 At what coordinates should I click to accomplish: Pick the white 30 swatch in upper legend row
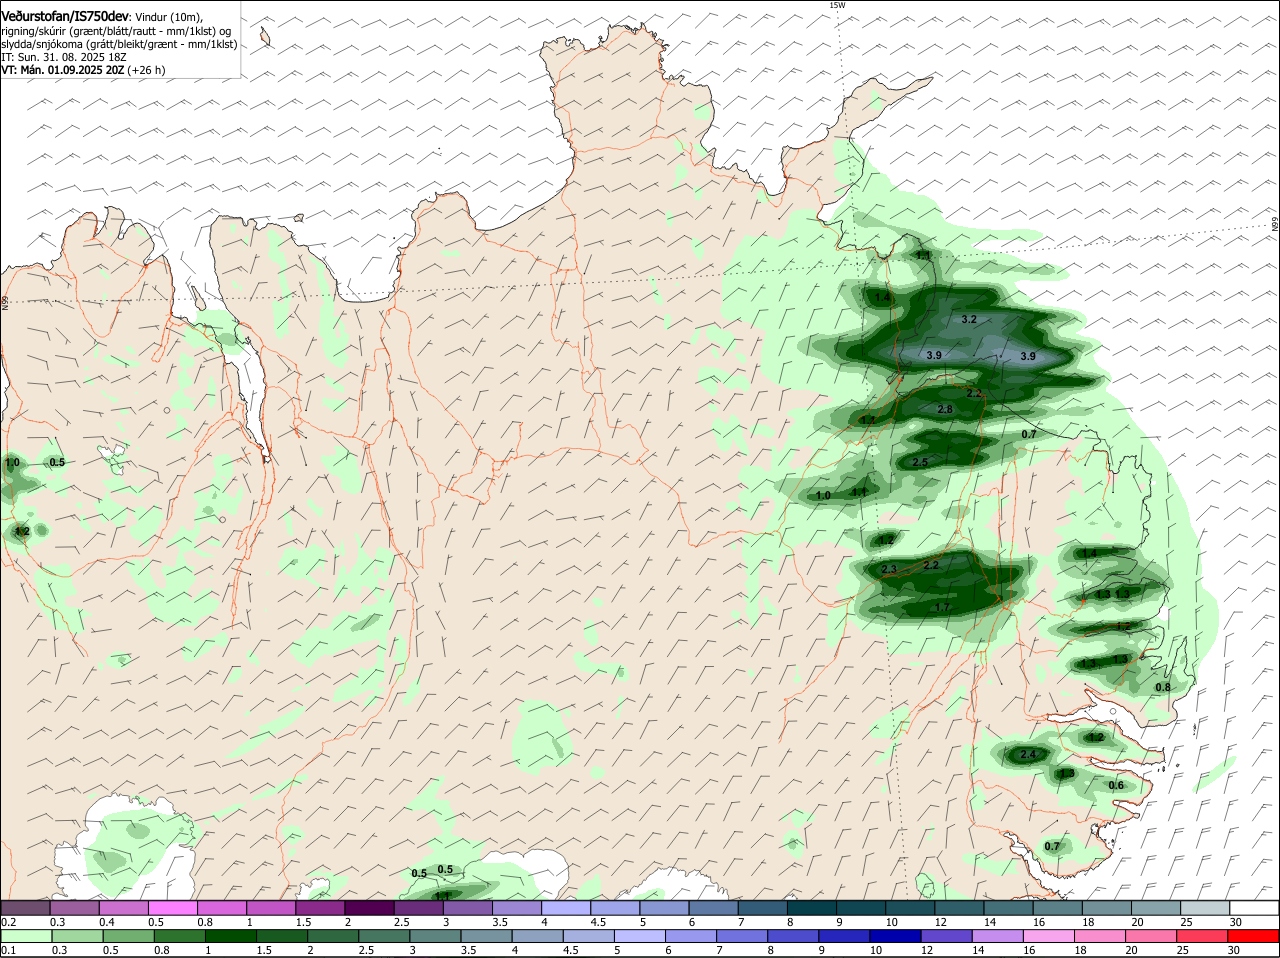point(1254,908)
